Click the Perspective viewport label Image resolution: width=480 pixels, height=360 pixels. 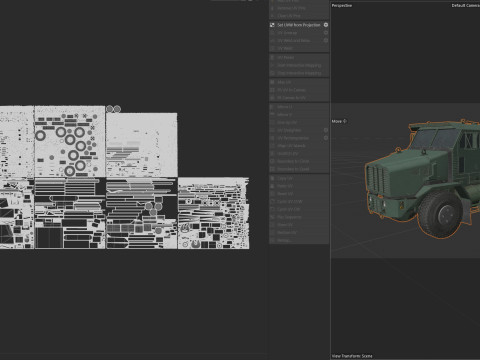point(342,6)
